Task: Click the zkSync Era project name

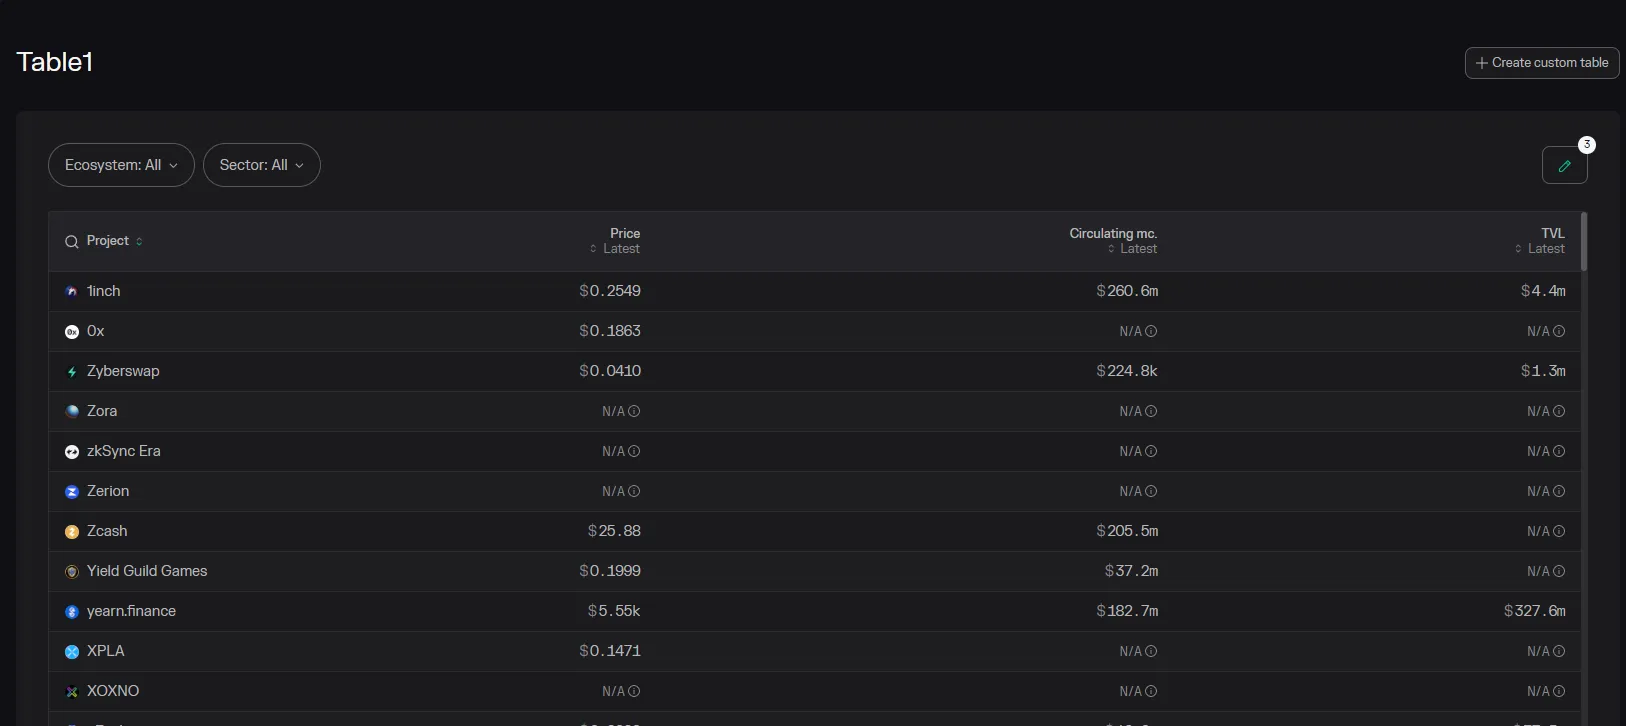Action: tap(124, 451)
